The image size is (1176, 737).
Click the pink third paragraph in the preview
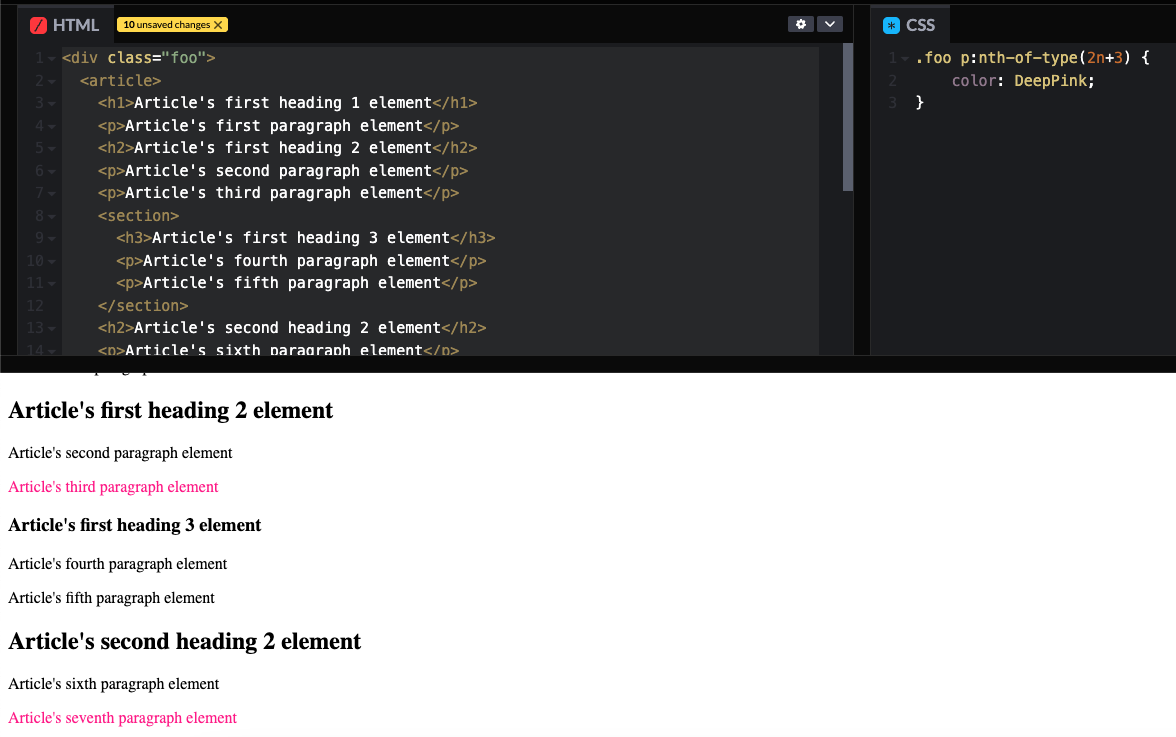(113, 487)
